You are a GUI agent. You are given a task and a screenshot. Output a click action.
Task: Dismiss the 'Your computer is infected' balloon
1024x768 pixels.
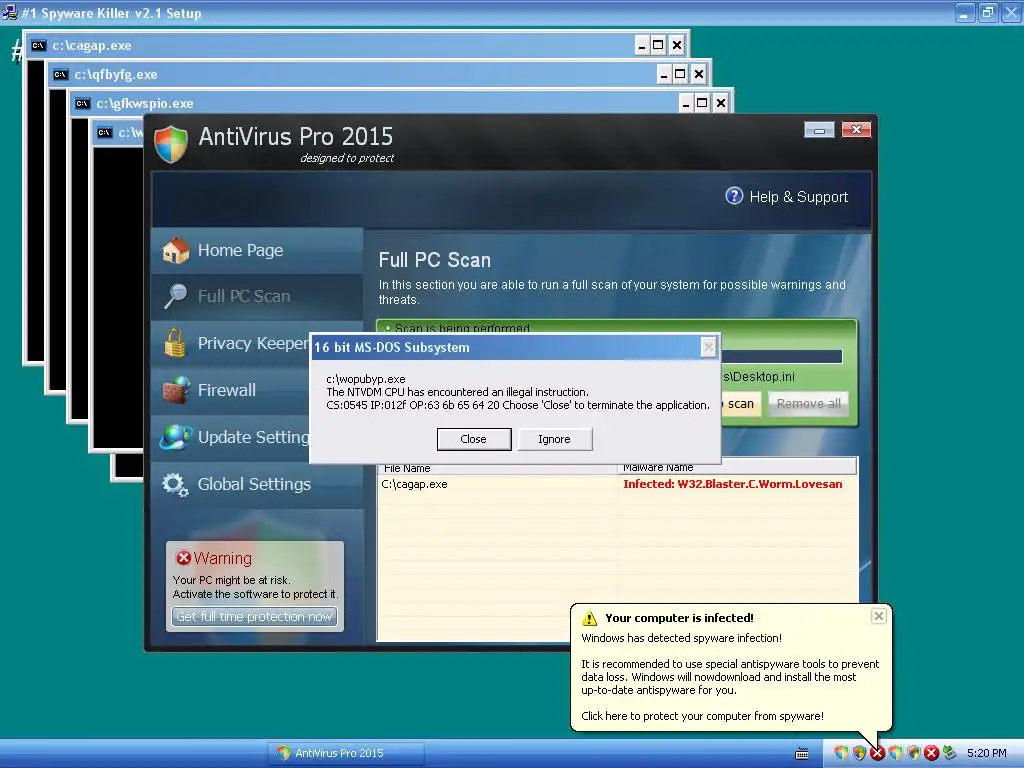pos(879,616)
